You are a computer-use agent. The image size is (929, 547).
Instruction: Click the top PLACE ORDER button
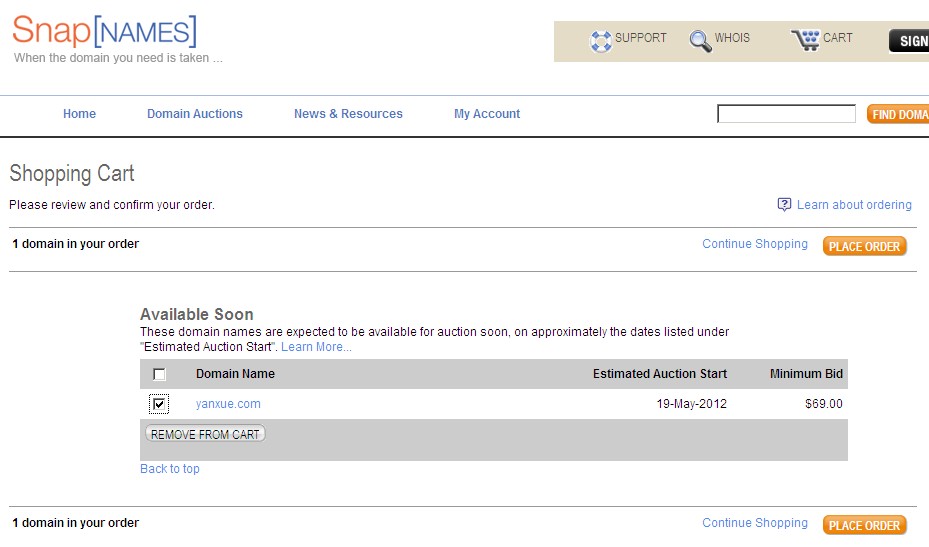click(x=864, y=246)
